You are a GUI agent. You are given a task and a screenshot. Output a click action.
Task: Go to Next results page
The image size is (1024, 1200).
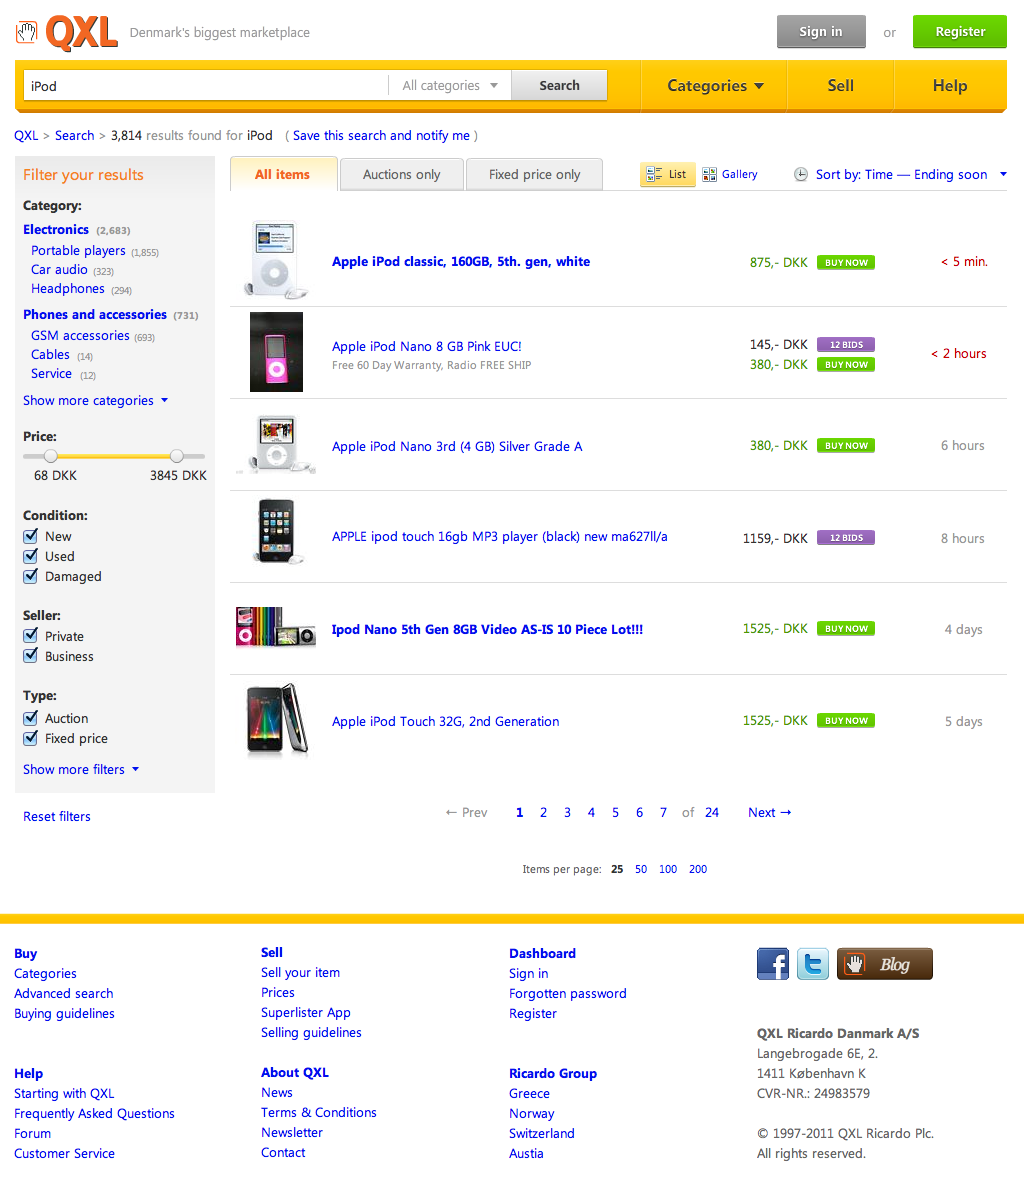click(770, 812)
